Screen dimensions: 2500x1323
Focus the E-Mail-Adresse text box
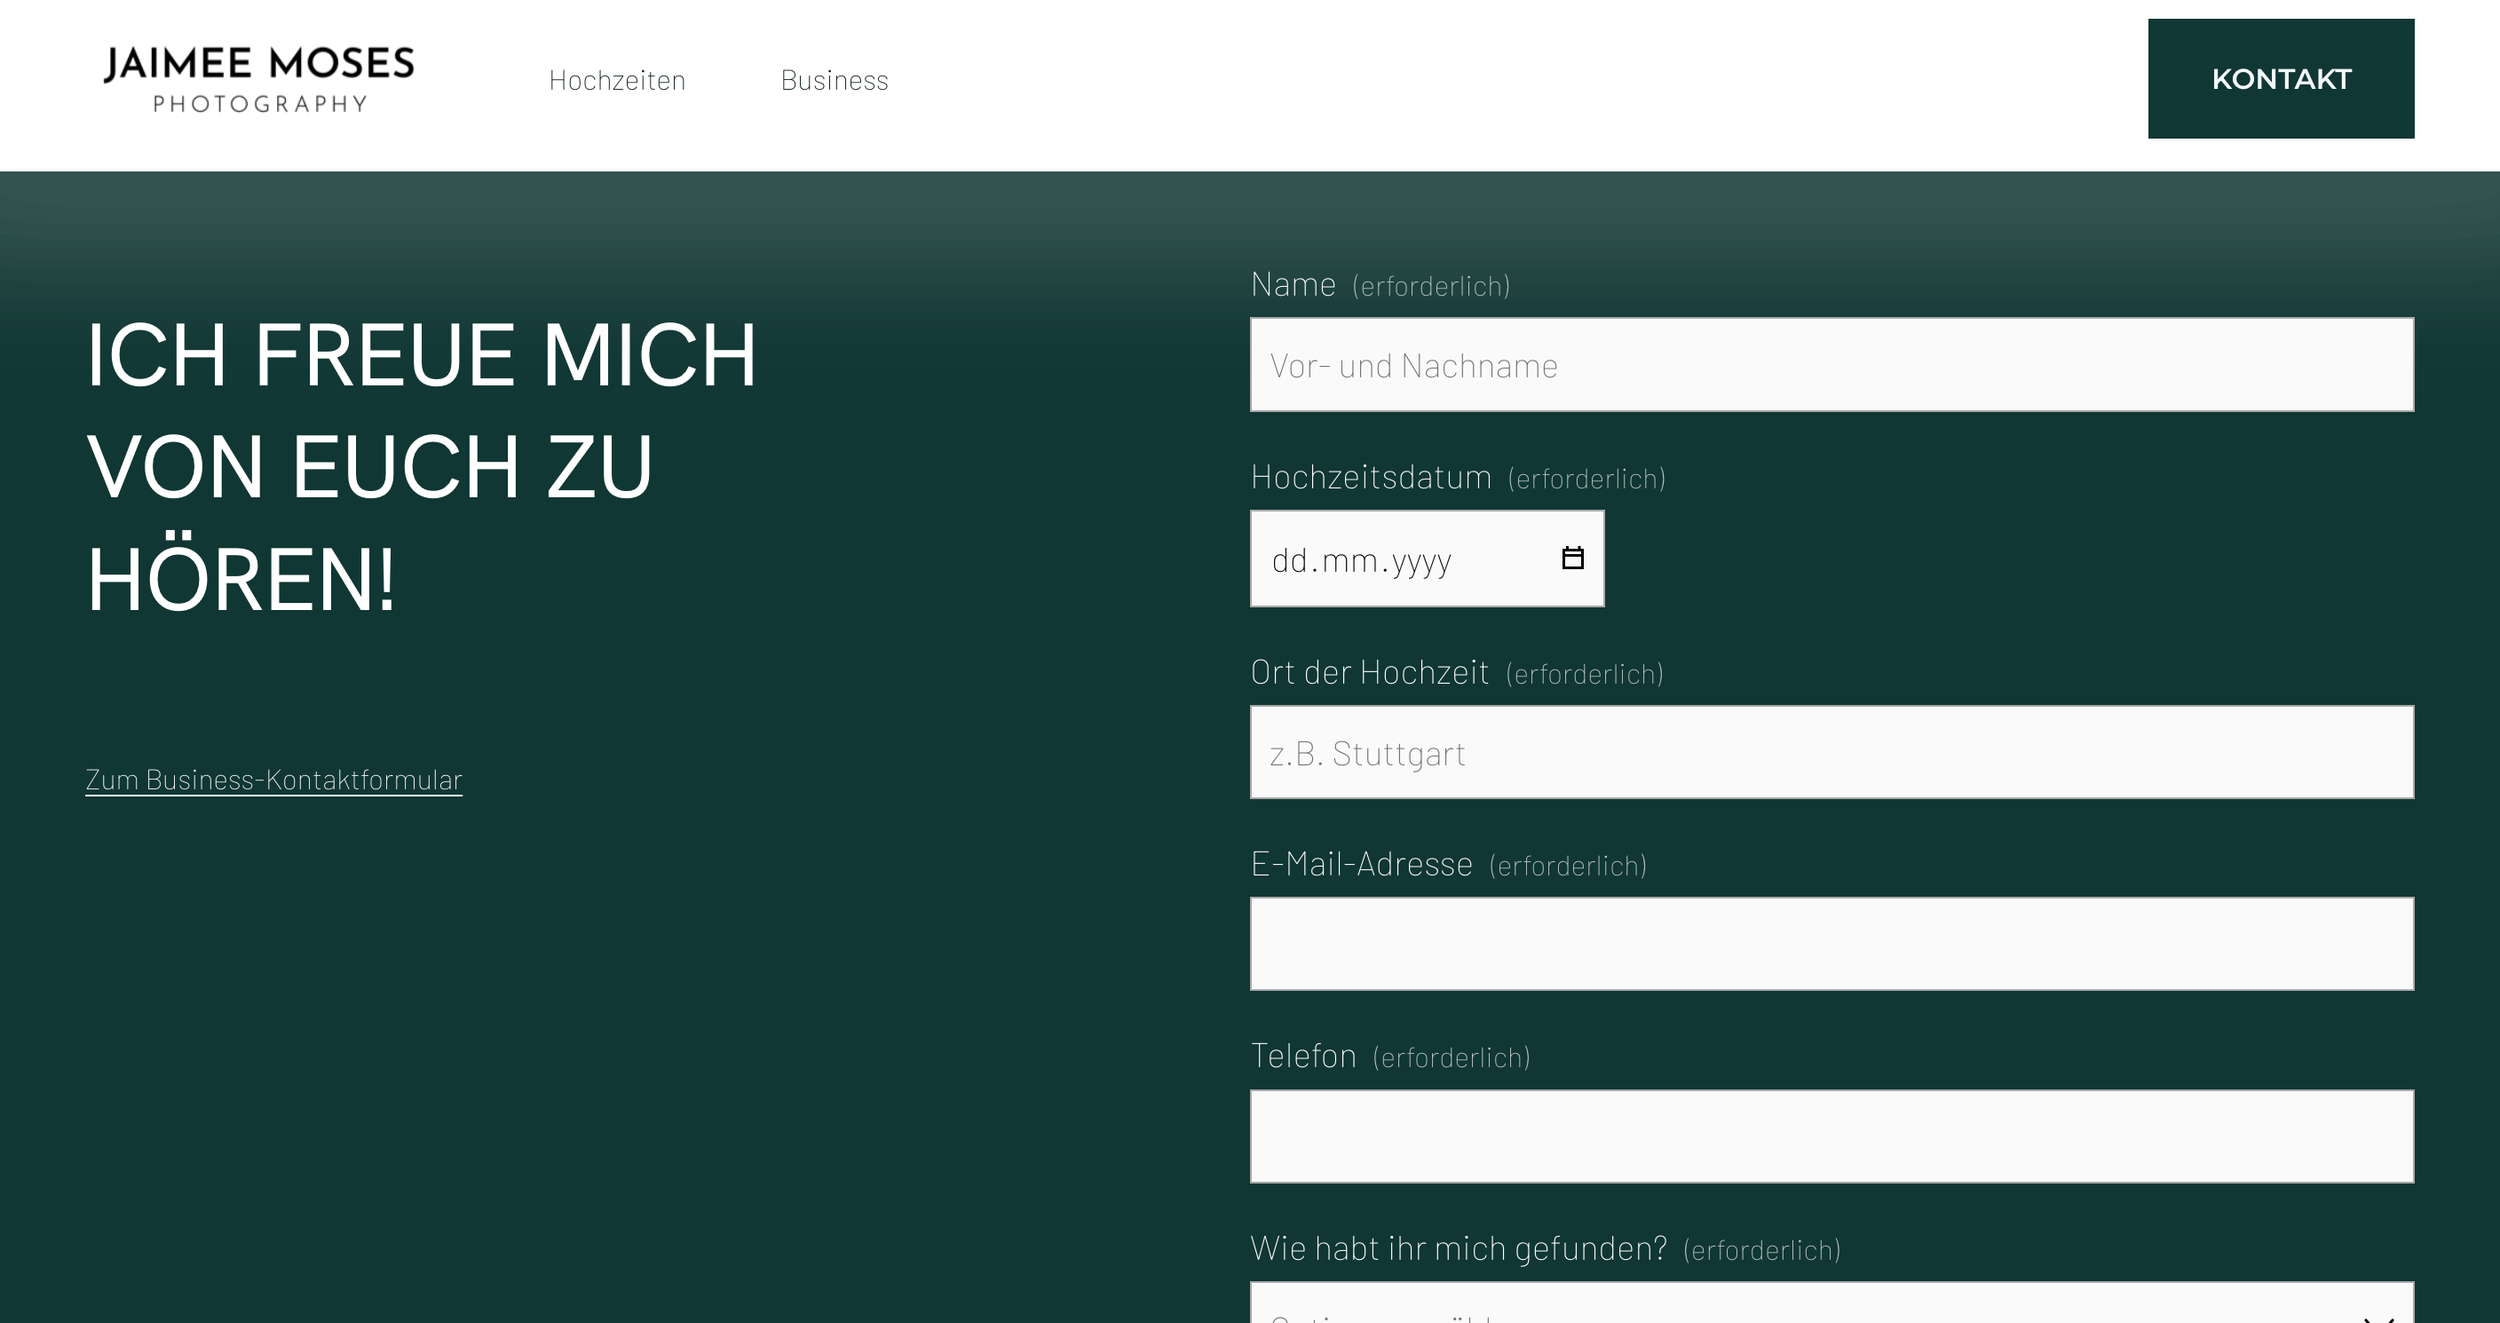pyautogui.click(x=1831, y=944)
